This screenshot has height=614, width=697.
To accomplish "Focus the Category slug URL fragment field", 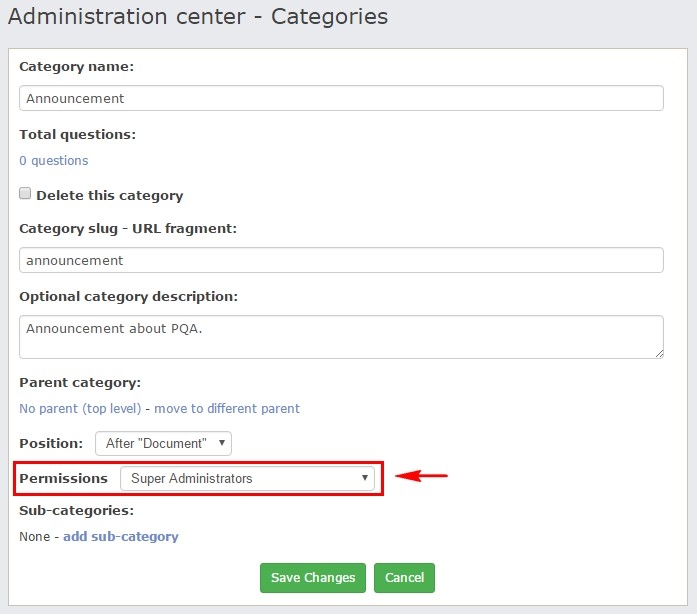I will pyautogui.click(x=341, y=260).
